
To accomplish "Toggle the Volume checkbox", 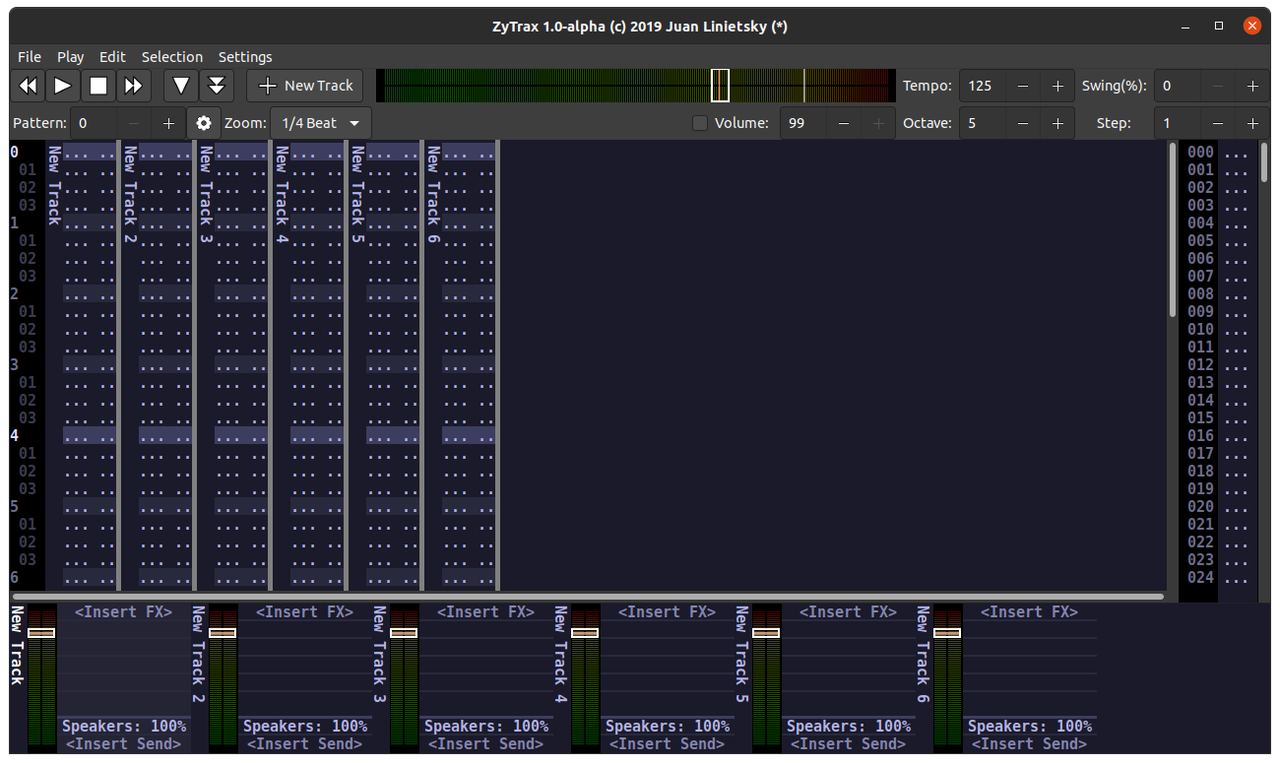I will [700, 123].
